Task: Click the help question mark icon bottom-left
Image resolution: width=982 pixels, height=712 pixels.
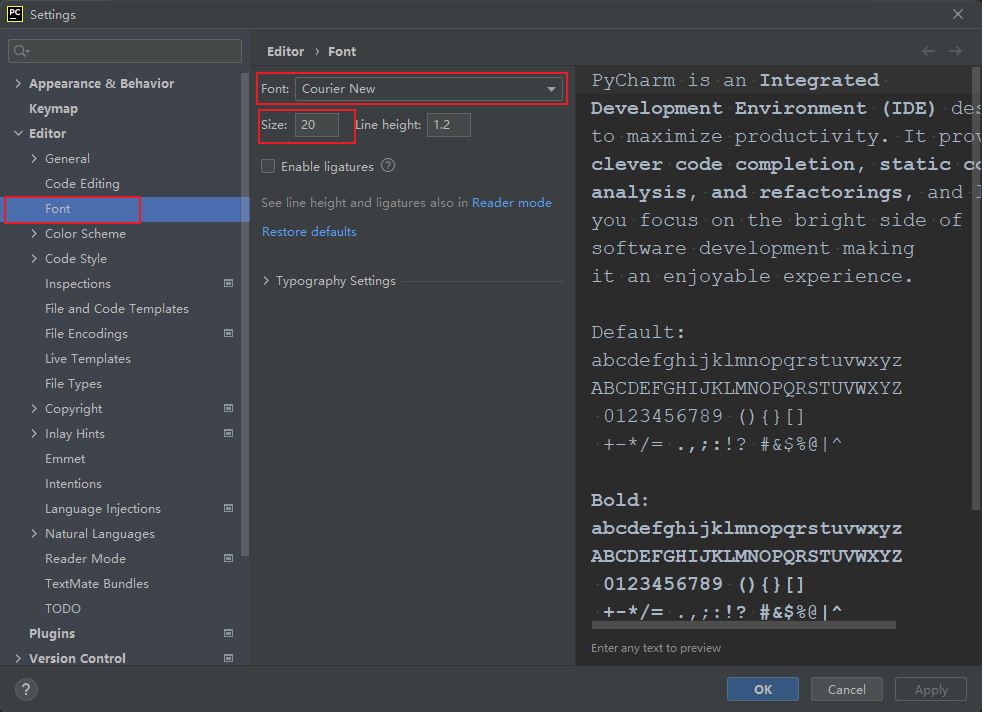Action: [26, 689]
